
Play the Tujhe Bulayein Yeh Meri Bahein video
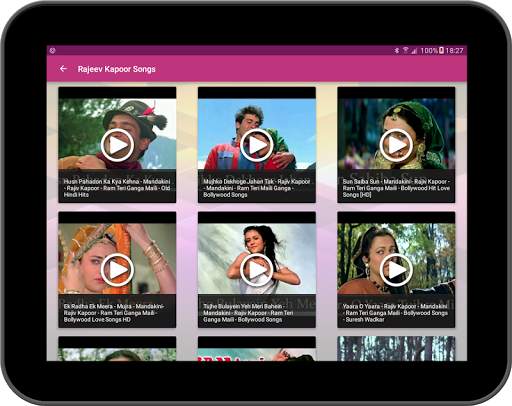tap(256, 270)
